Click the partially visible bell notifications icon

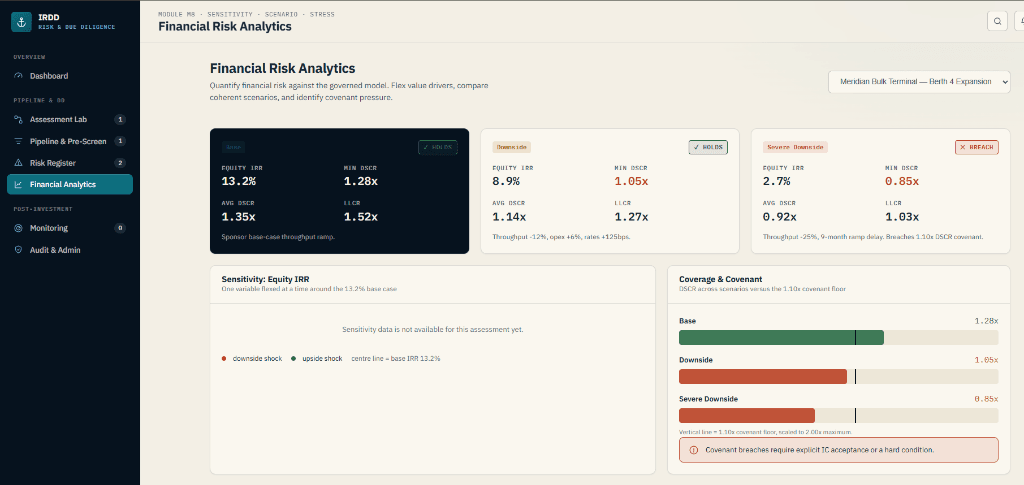1019,21
